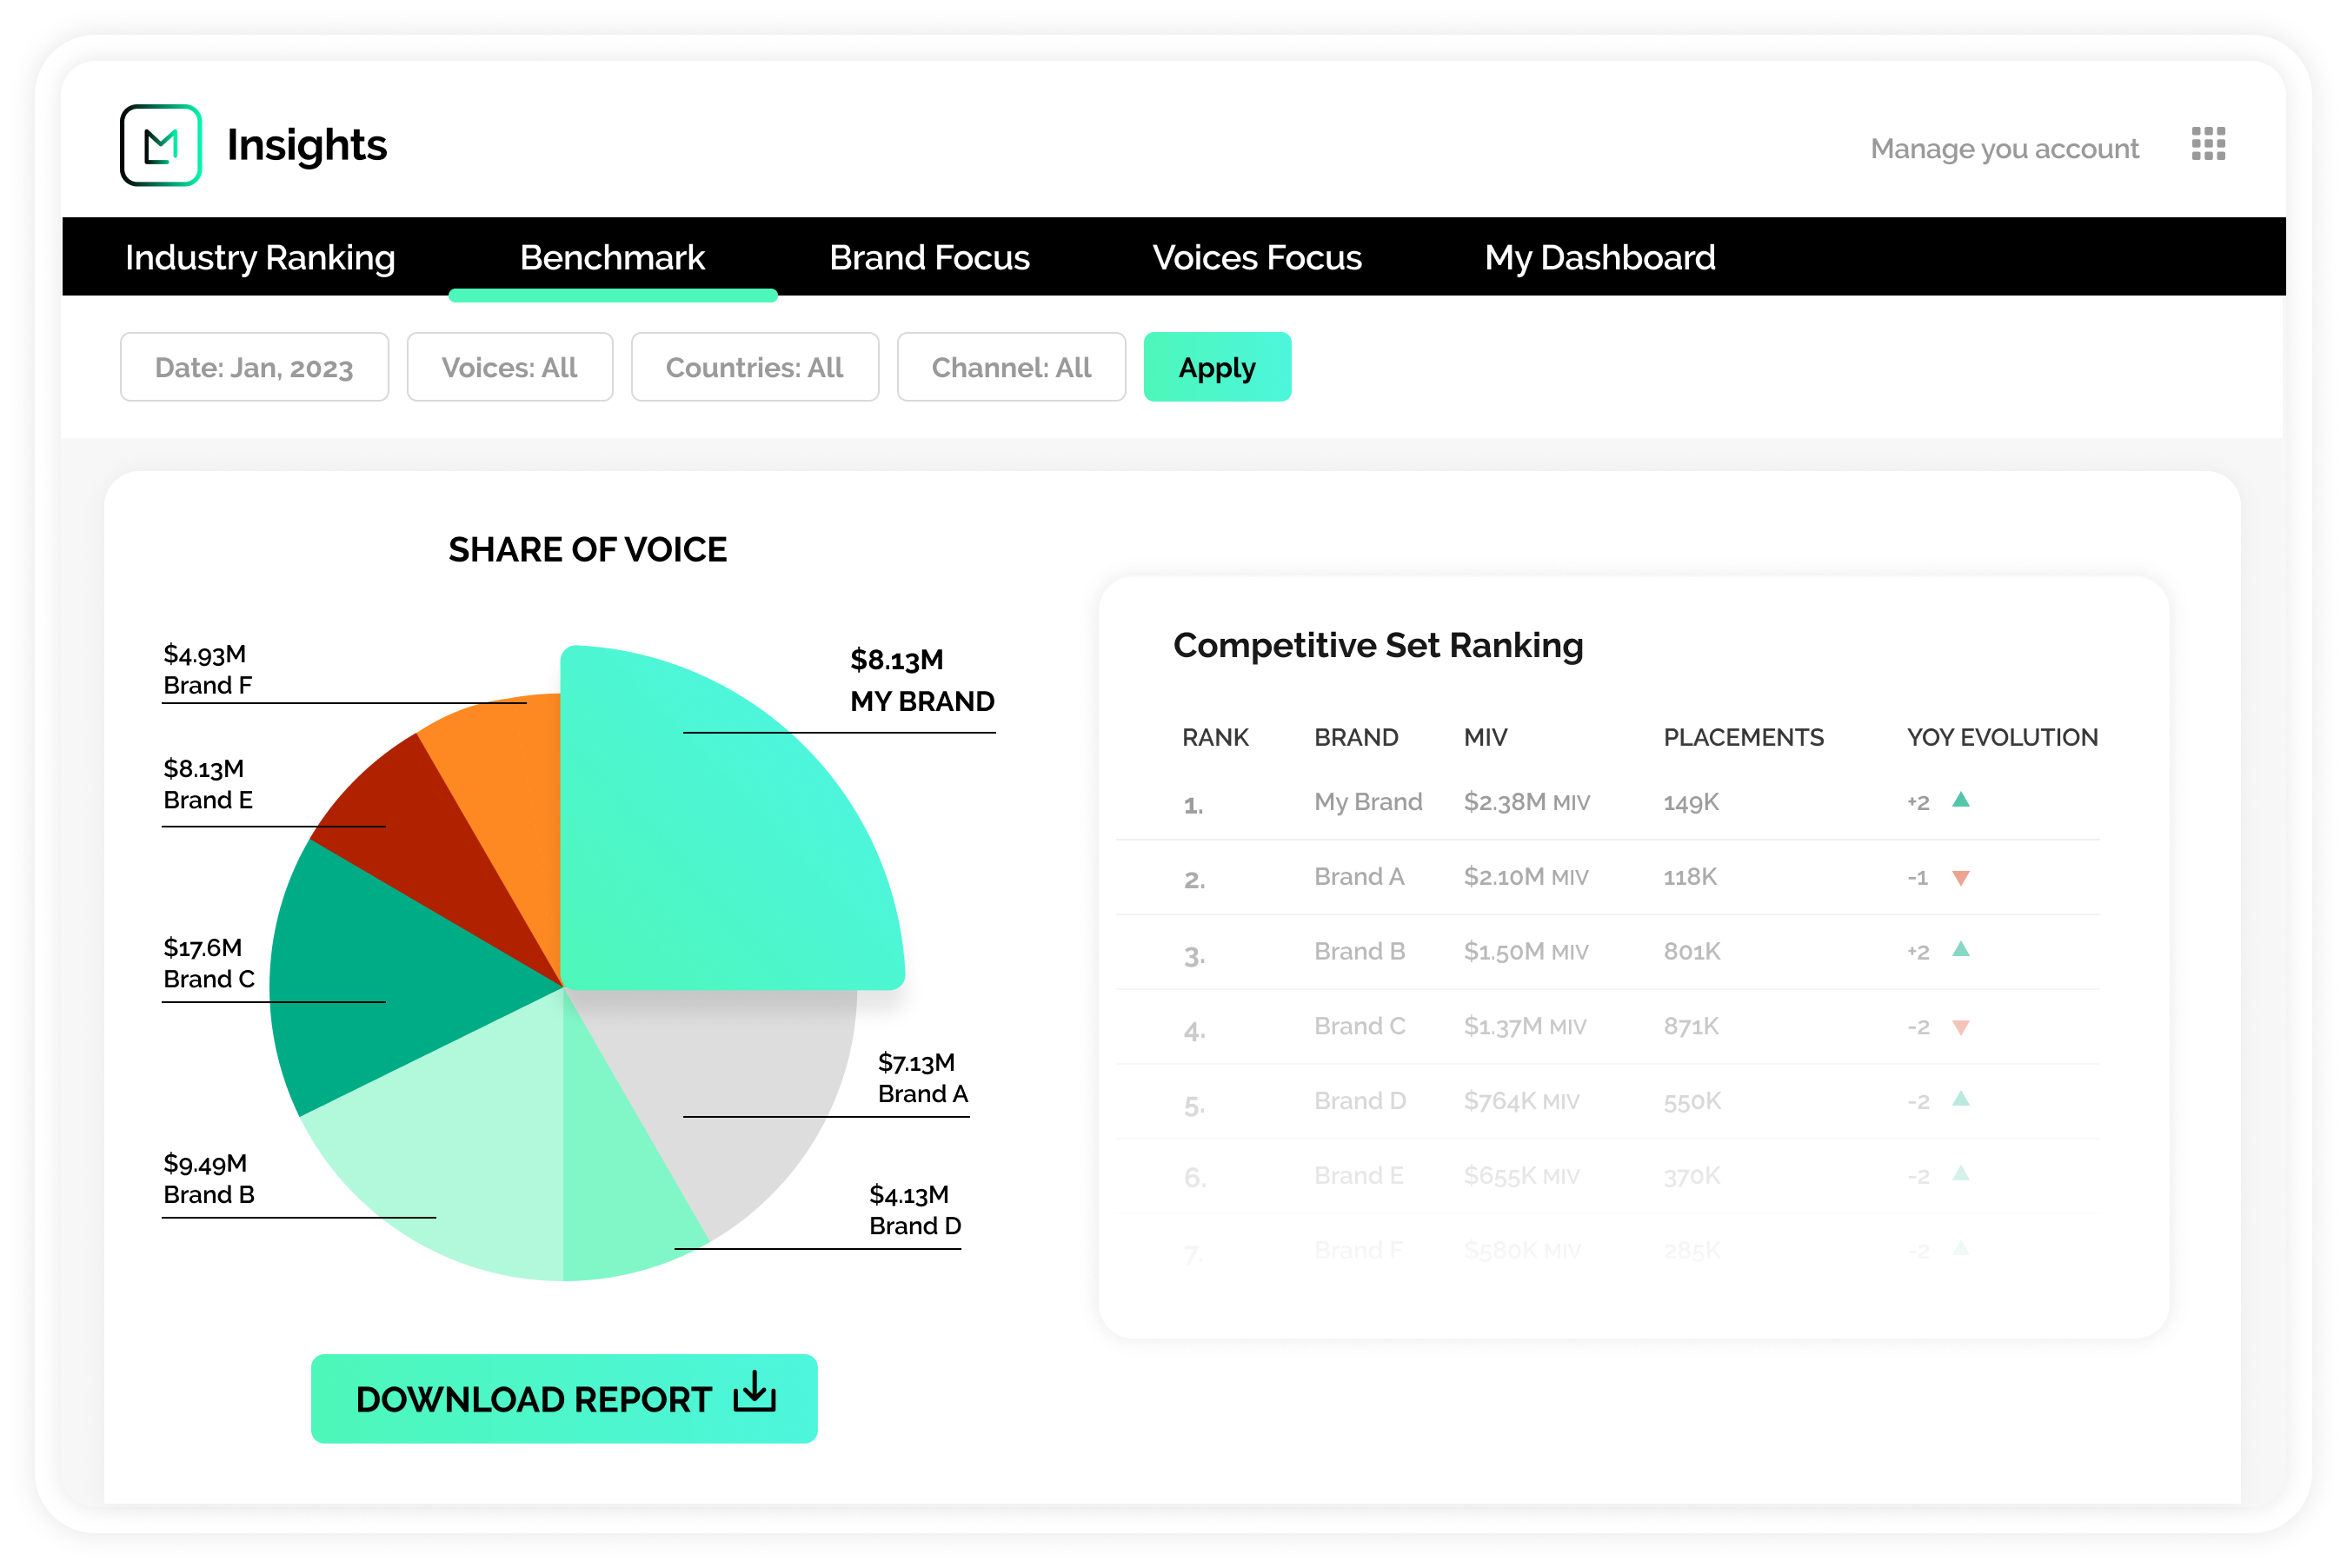This screenshot has width=2347, height=1568.
Task: Go to My Dashboard tab
Action: [x=1599, y=257]
